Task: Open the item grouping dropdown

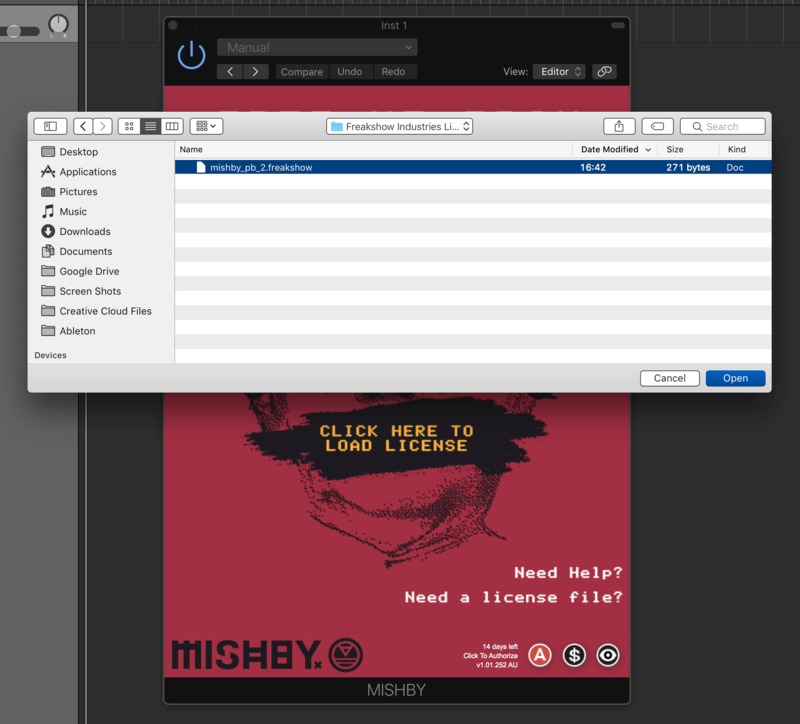Action: [x=206, y=126]
